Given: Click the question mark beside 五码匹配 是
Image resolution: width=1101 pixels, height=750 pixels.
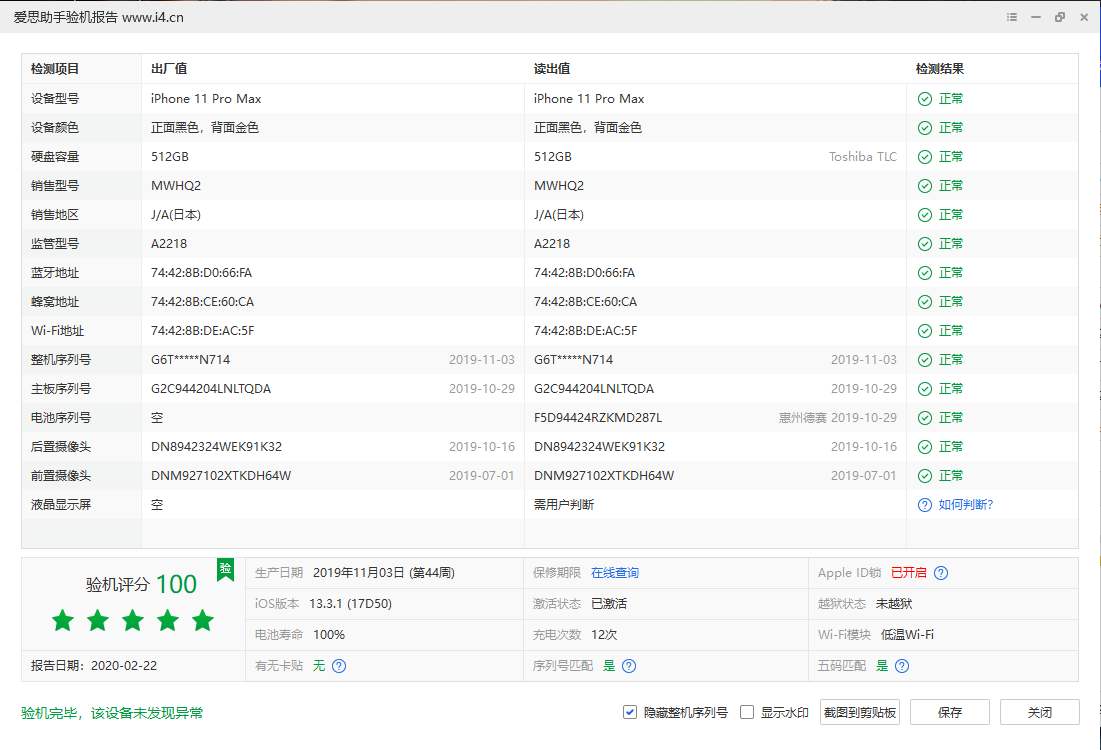Looking at the screenshot, I should click(x=901, y=665).
